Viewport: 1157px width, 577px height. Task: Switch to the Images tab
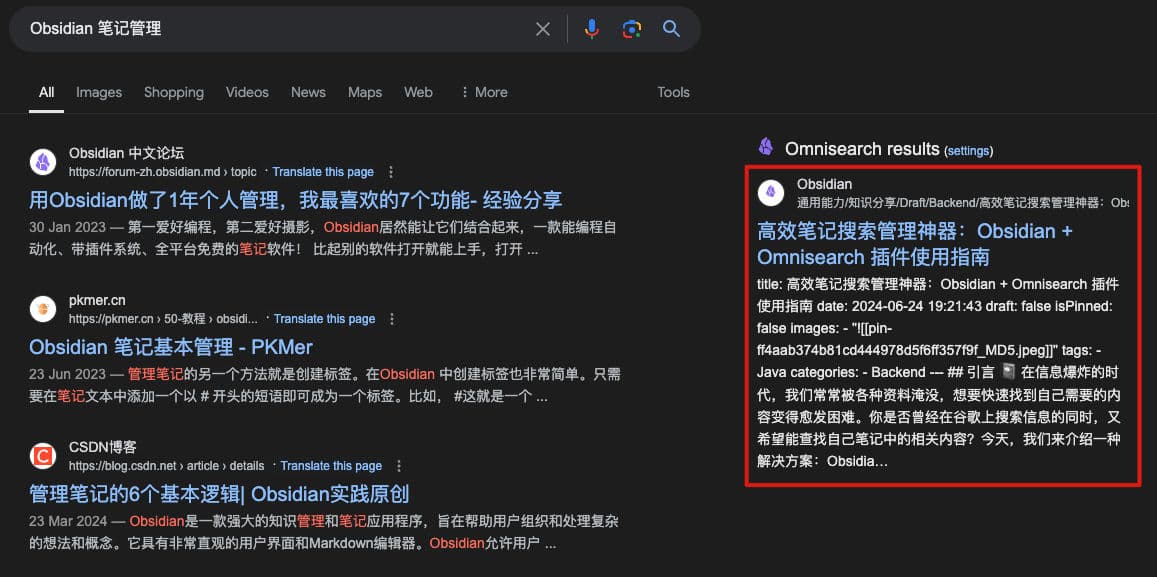pos(99,92)
